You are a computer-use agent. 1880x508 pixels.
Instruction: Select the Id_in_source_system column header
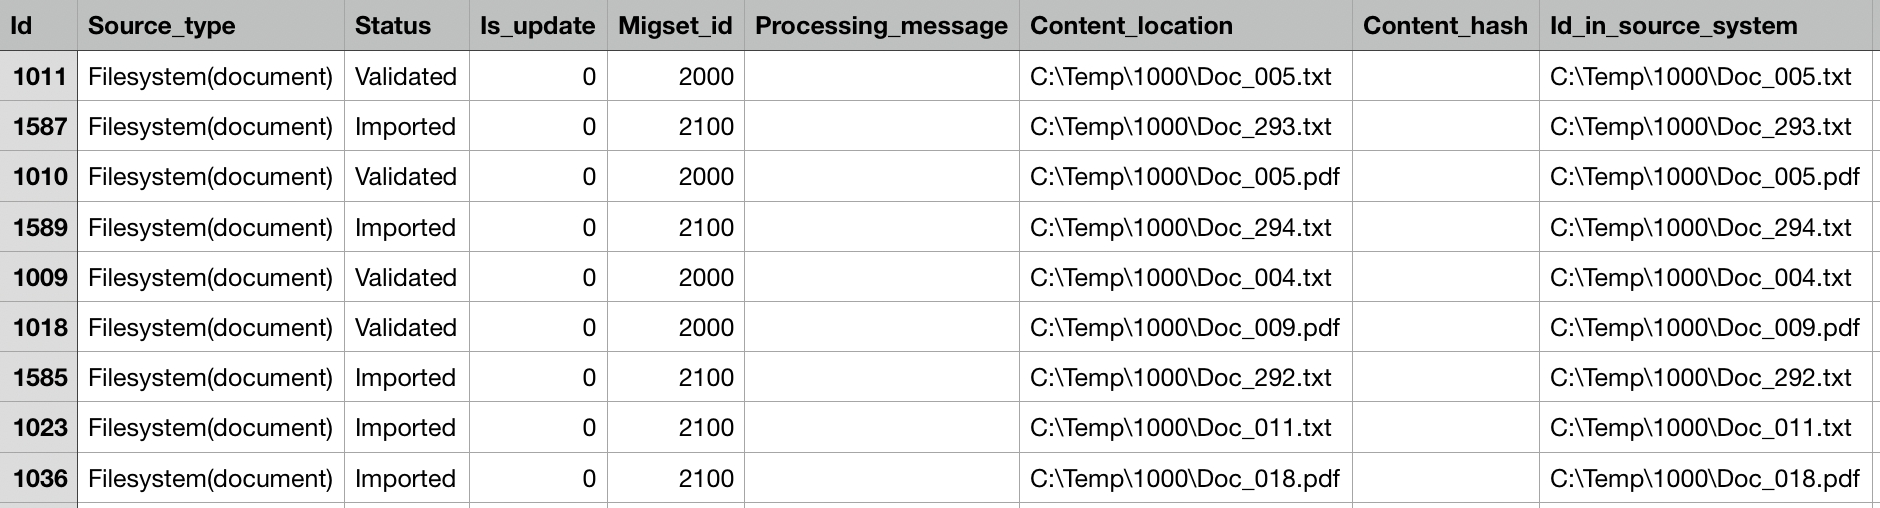[x=1673, y=26]
